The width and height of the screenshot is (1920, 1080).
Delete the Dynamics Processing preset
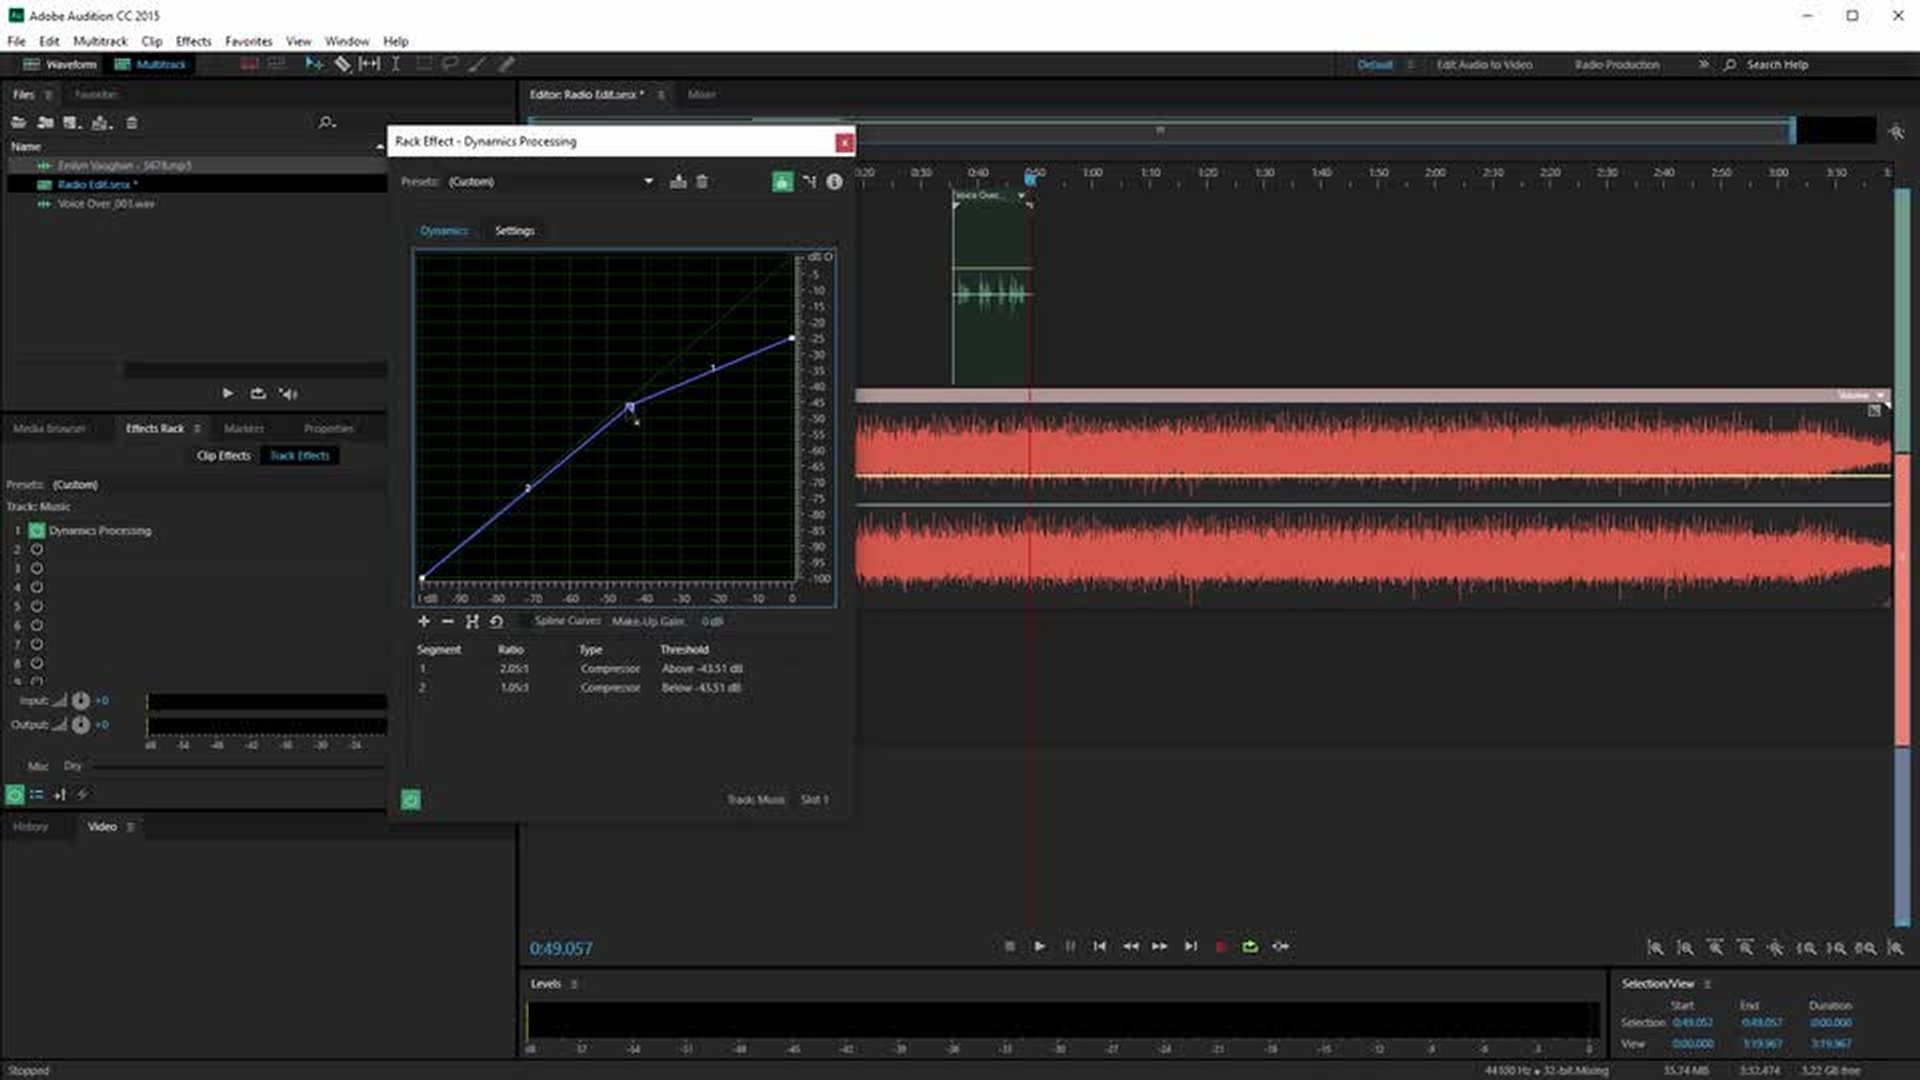click(702, 182)
